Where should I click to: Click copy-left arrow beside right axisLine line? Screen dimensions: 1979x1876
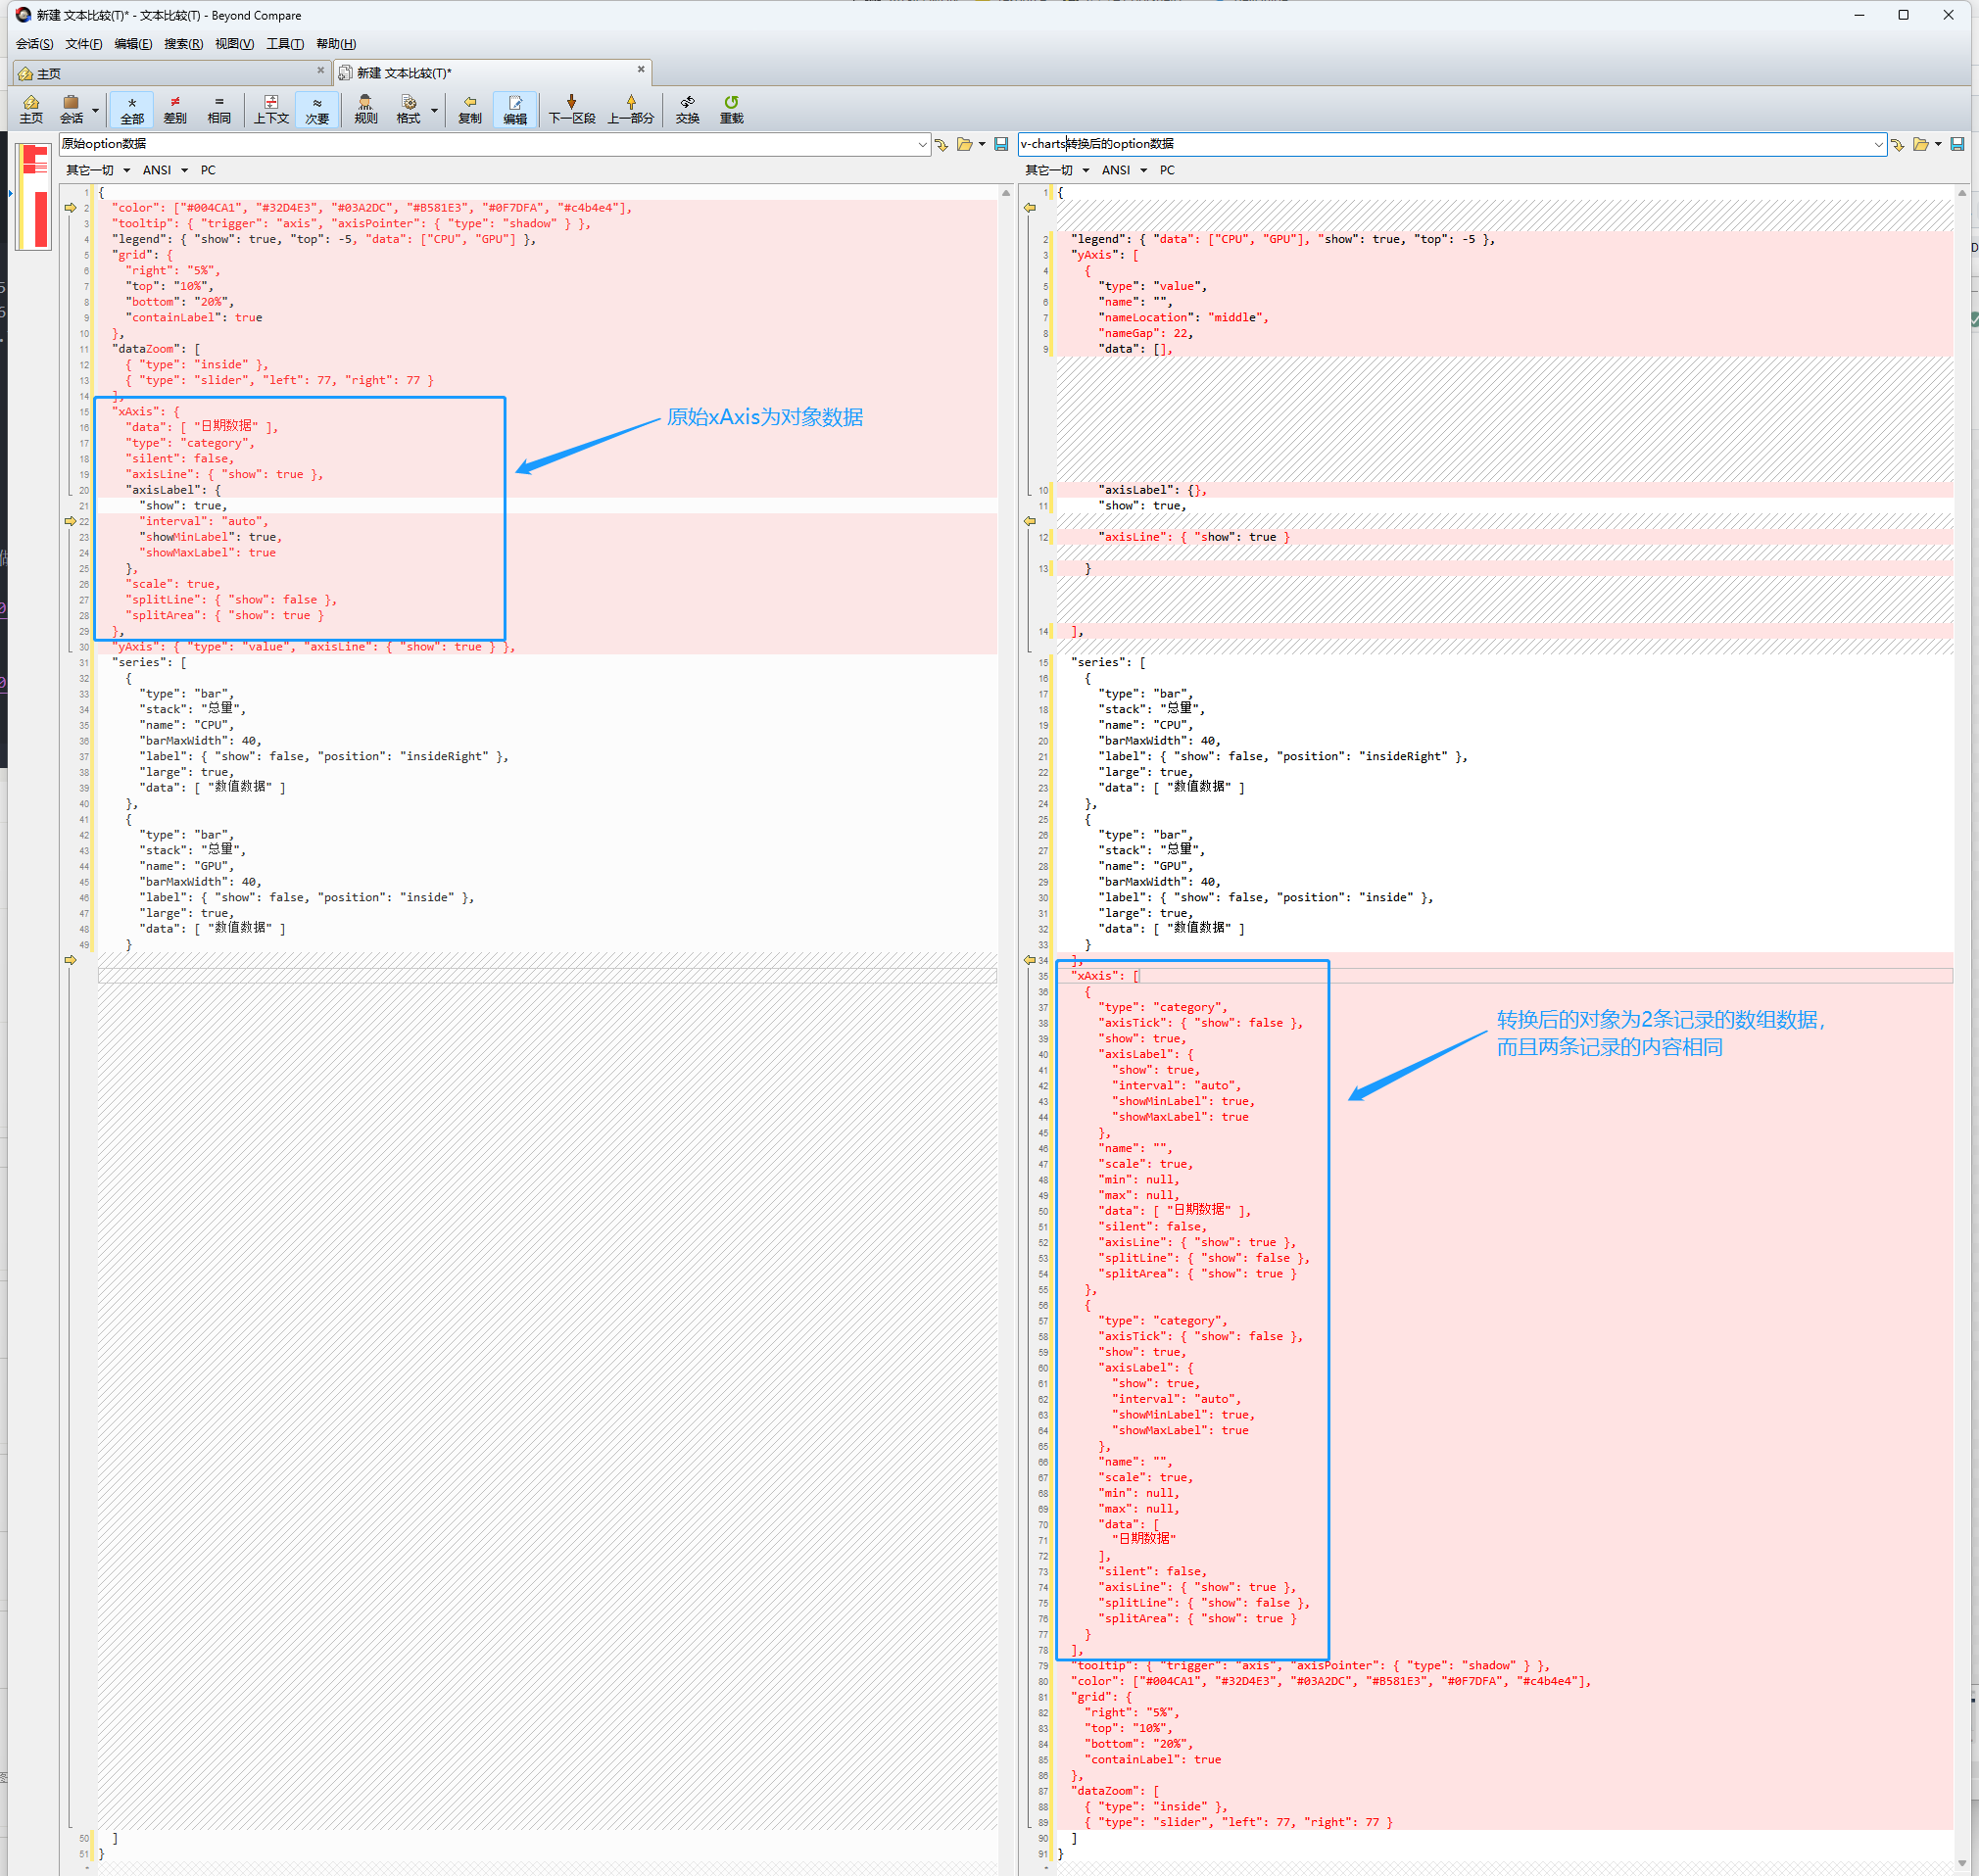pos(1029,521)
